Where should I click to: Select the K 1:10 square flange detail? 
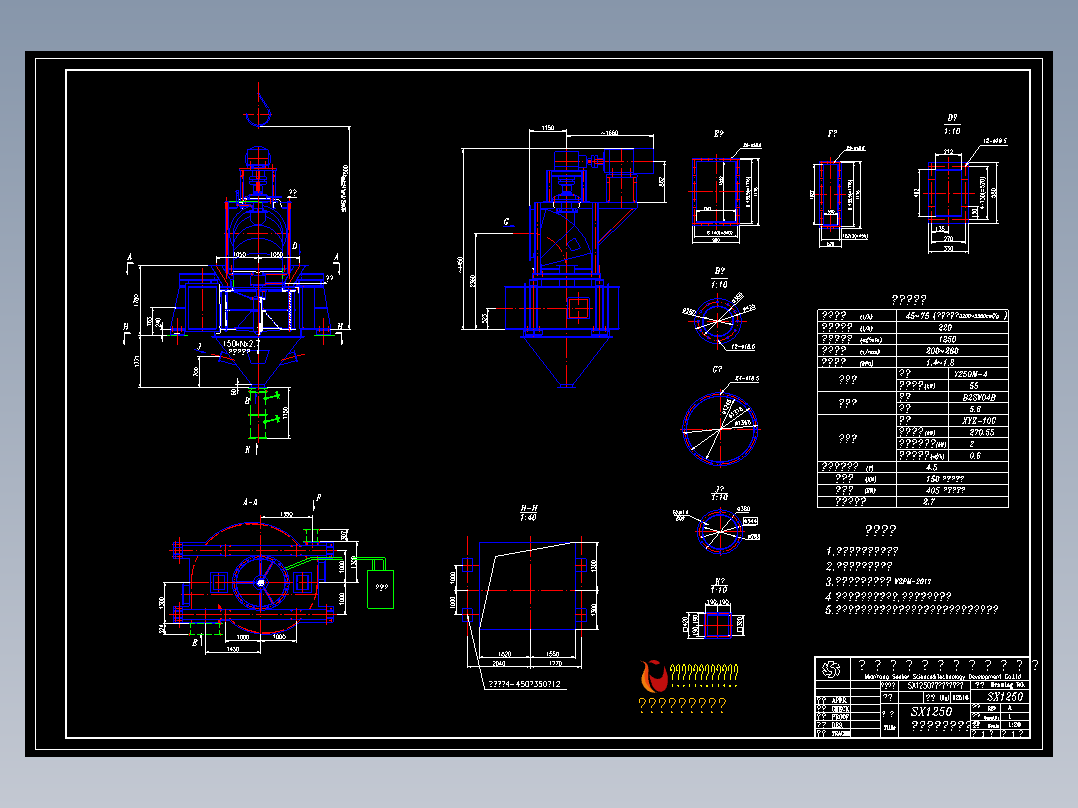[718, 624]
